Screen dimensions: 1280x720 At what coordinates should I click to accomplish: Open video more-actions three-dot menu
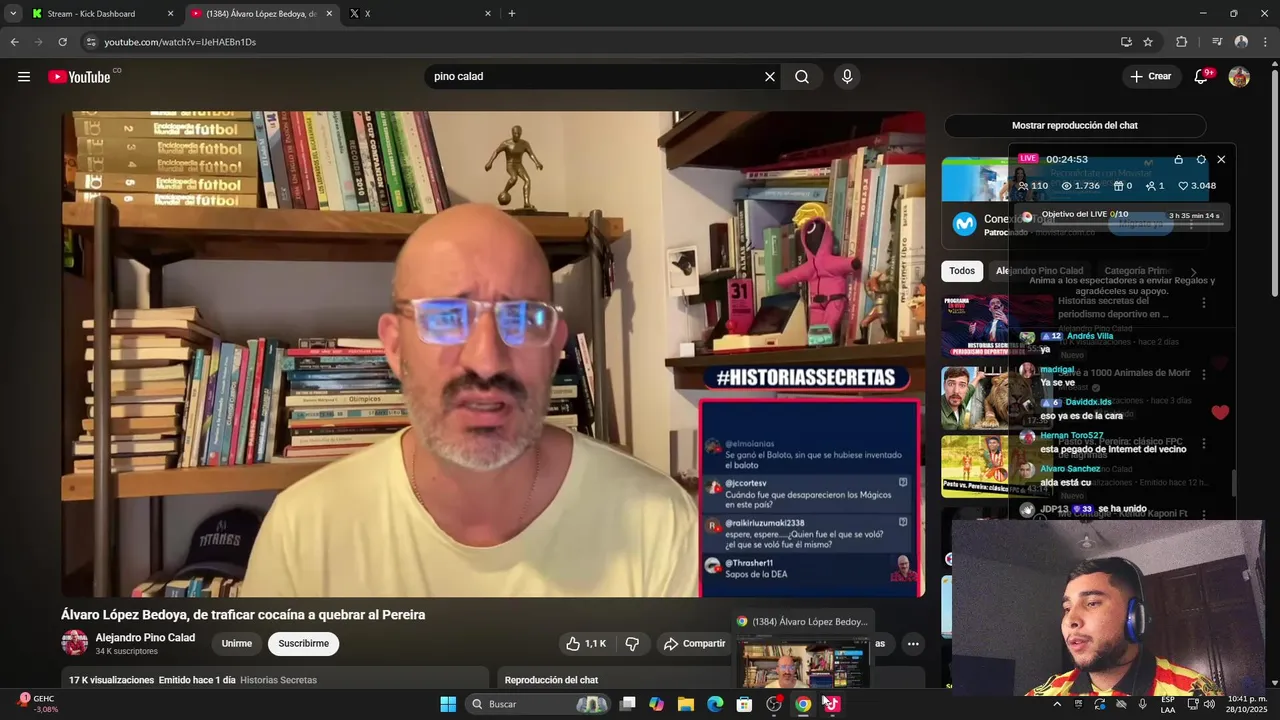(x=913, y=644)
